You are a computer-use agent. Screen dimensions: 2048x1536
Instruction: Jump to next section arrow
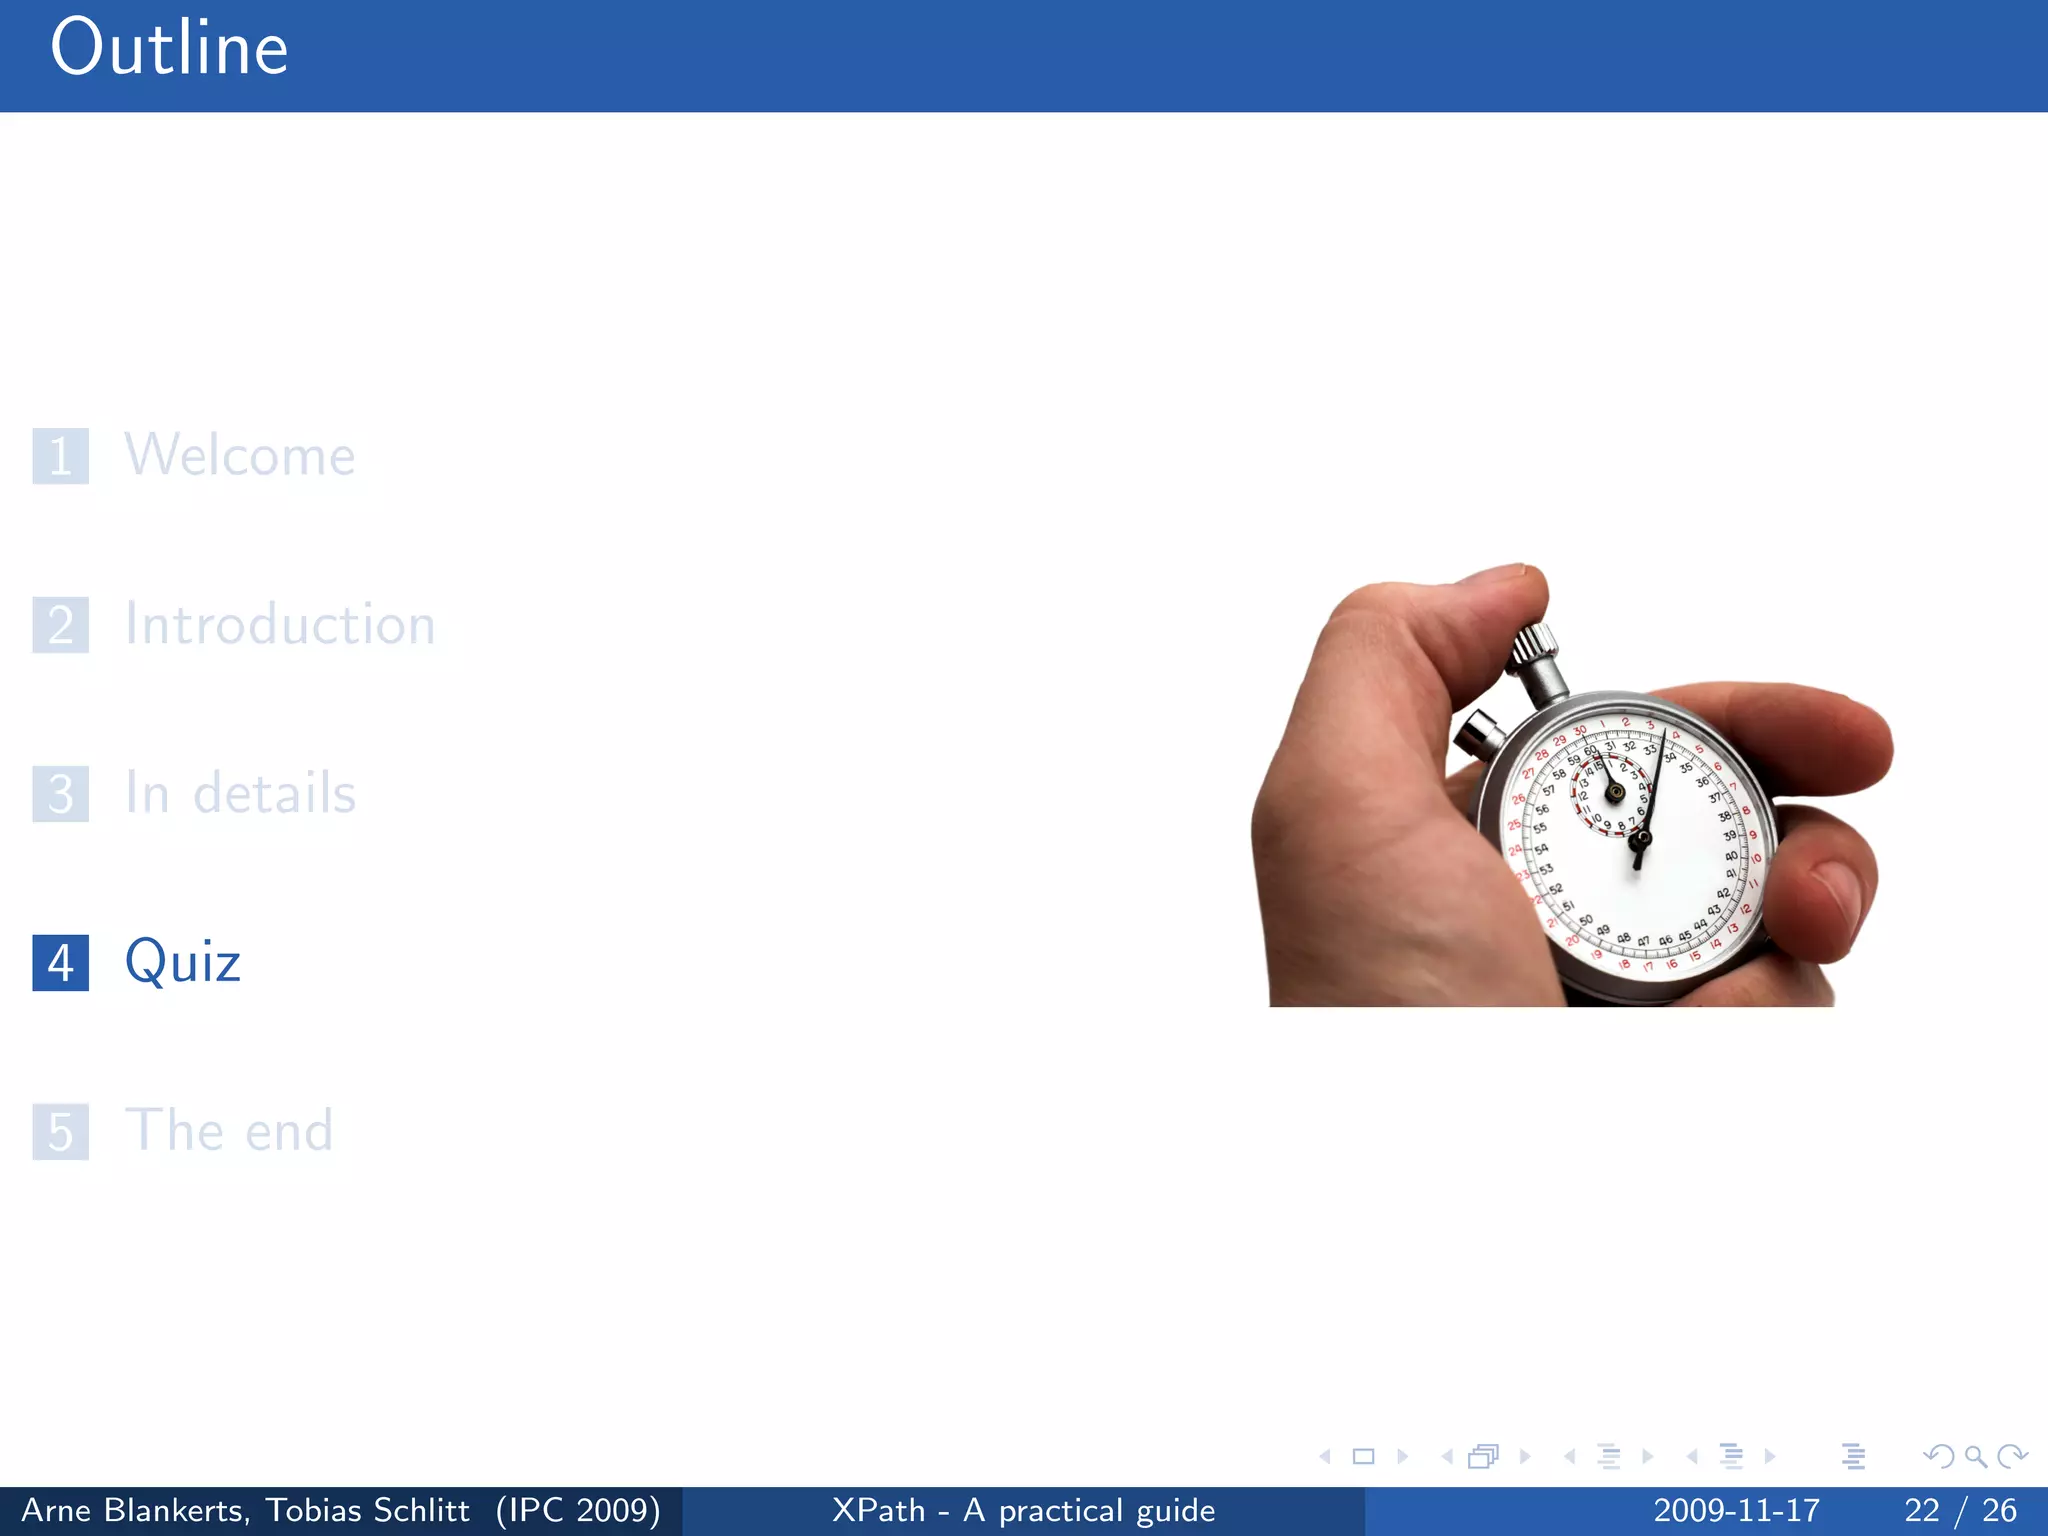coord(1770,1457)
